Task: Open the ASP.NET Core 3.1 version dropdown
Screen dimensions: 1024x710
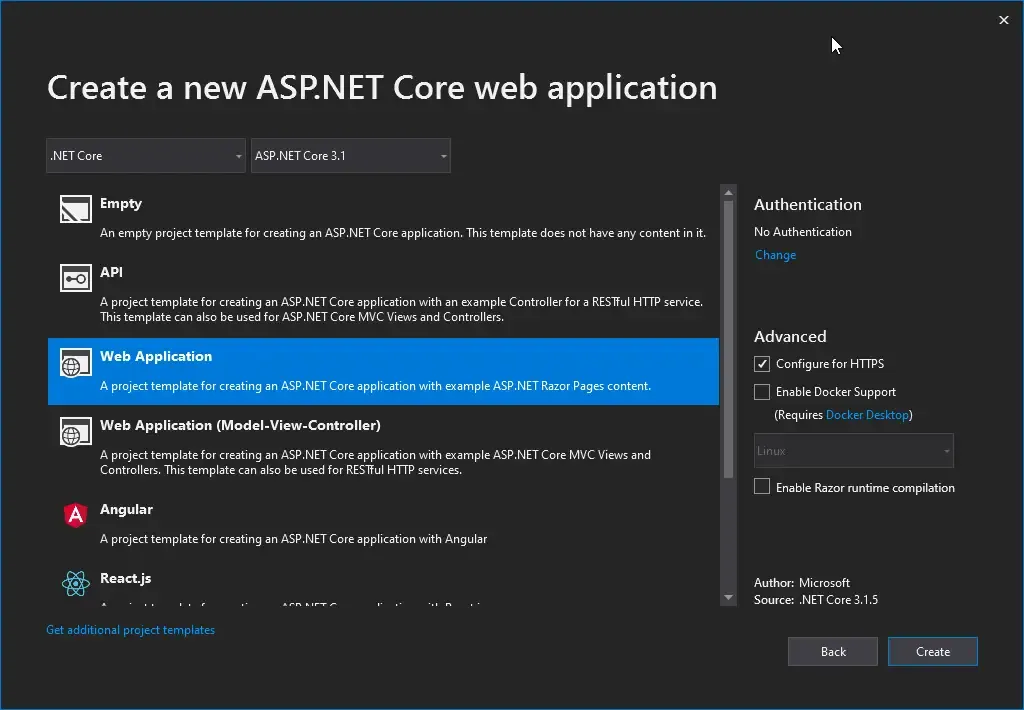Action: 350,155
